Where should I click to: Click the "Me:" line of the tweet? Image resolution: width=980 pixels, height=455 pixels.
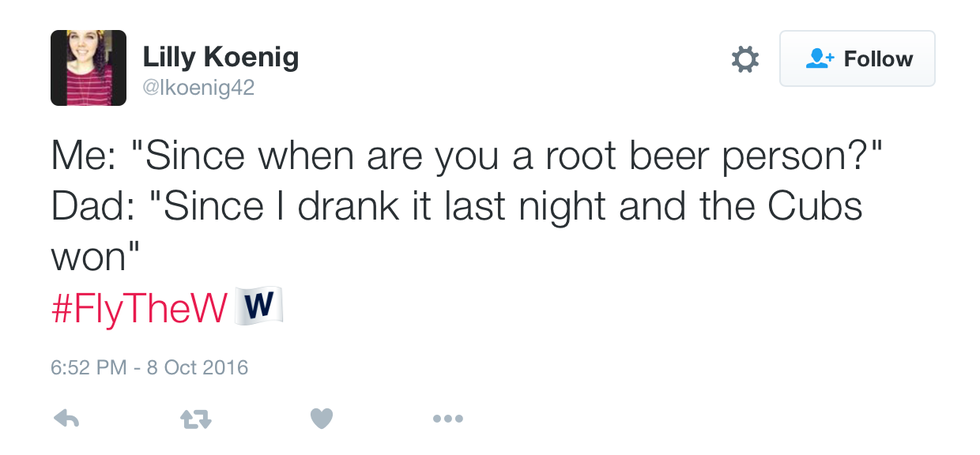pyautogui.click(x=85, y=159)
